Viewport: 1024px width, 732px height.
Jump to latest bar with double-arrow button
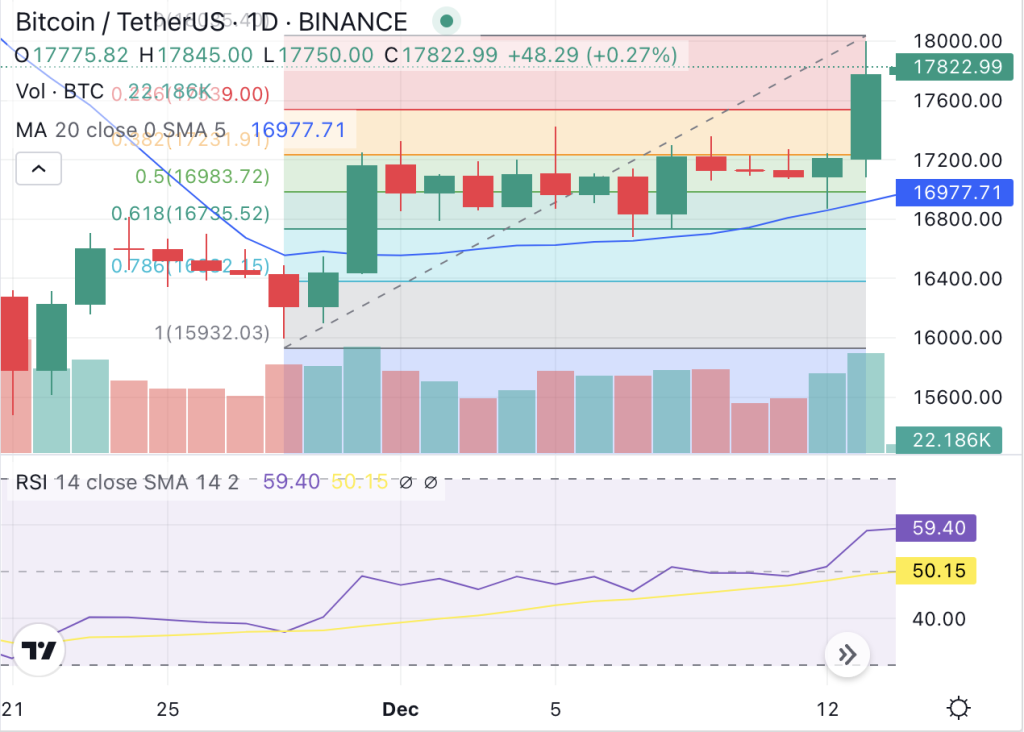click(x=847, y=654)
